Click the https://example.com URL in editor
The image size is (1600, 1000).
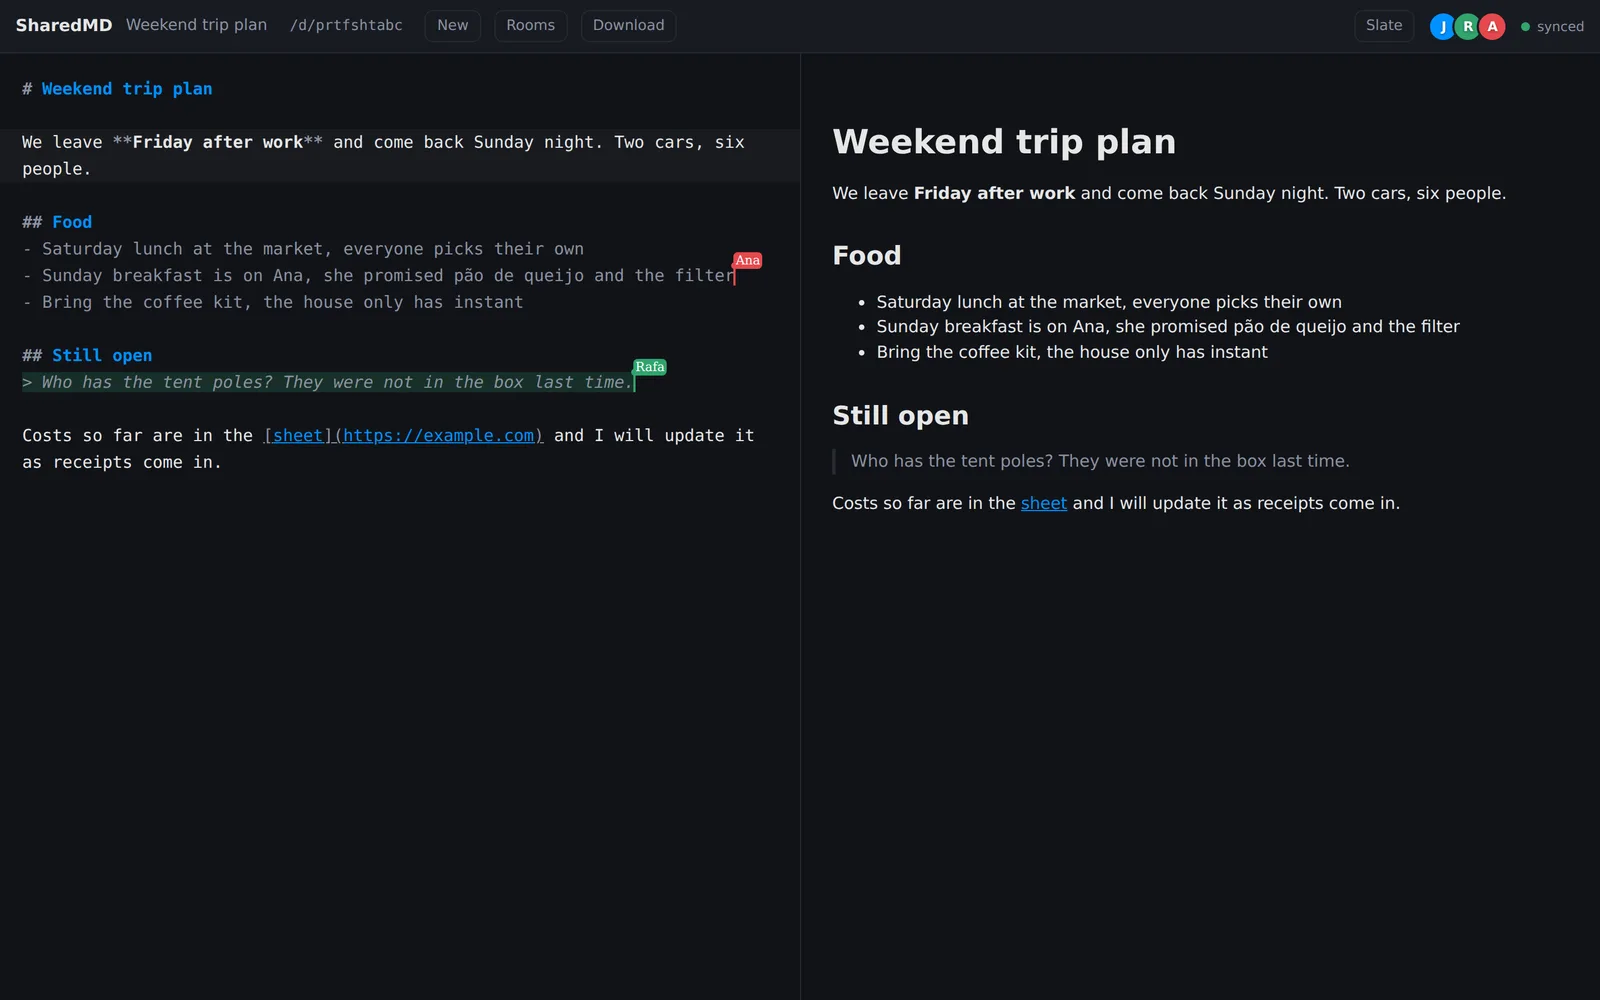tap(438, 435)
